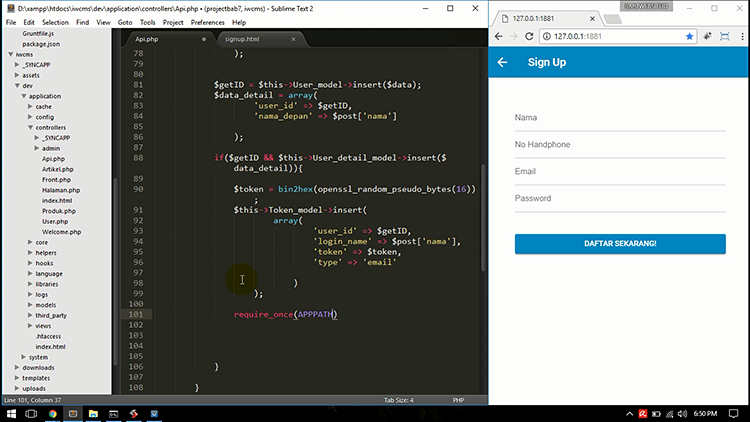
Task: Click unsaved dot on Api.php tab
Action: coord(204,39)
